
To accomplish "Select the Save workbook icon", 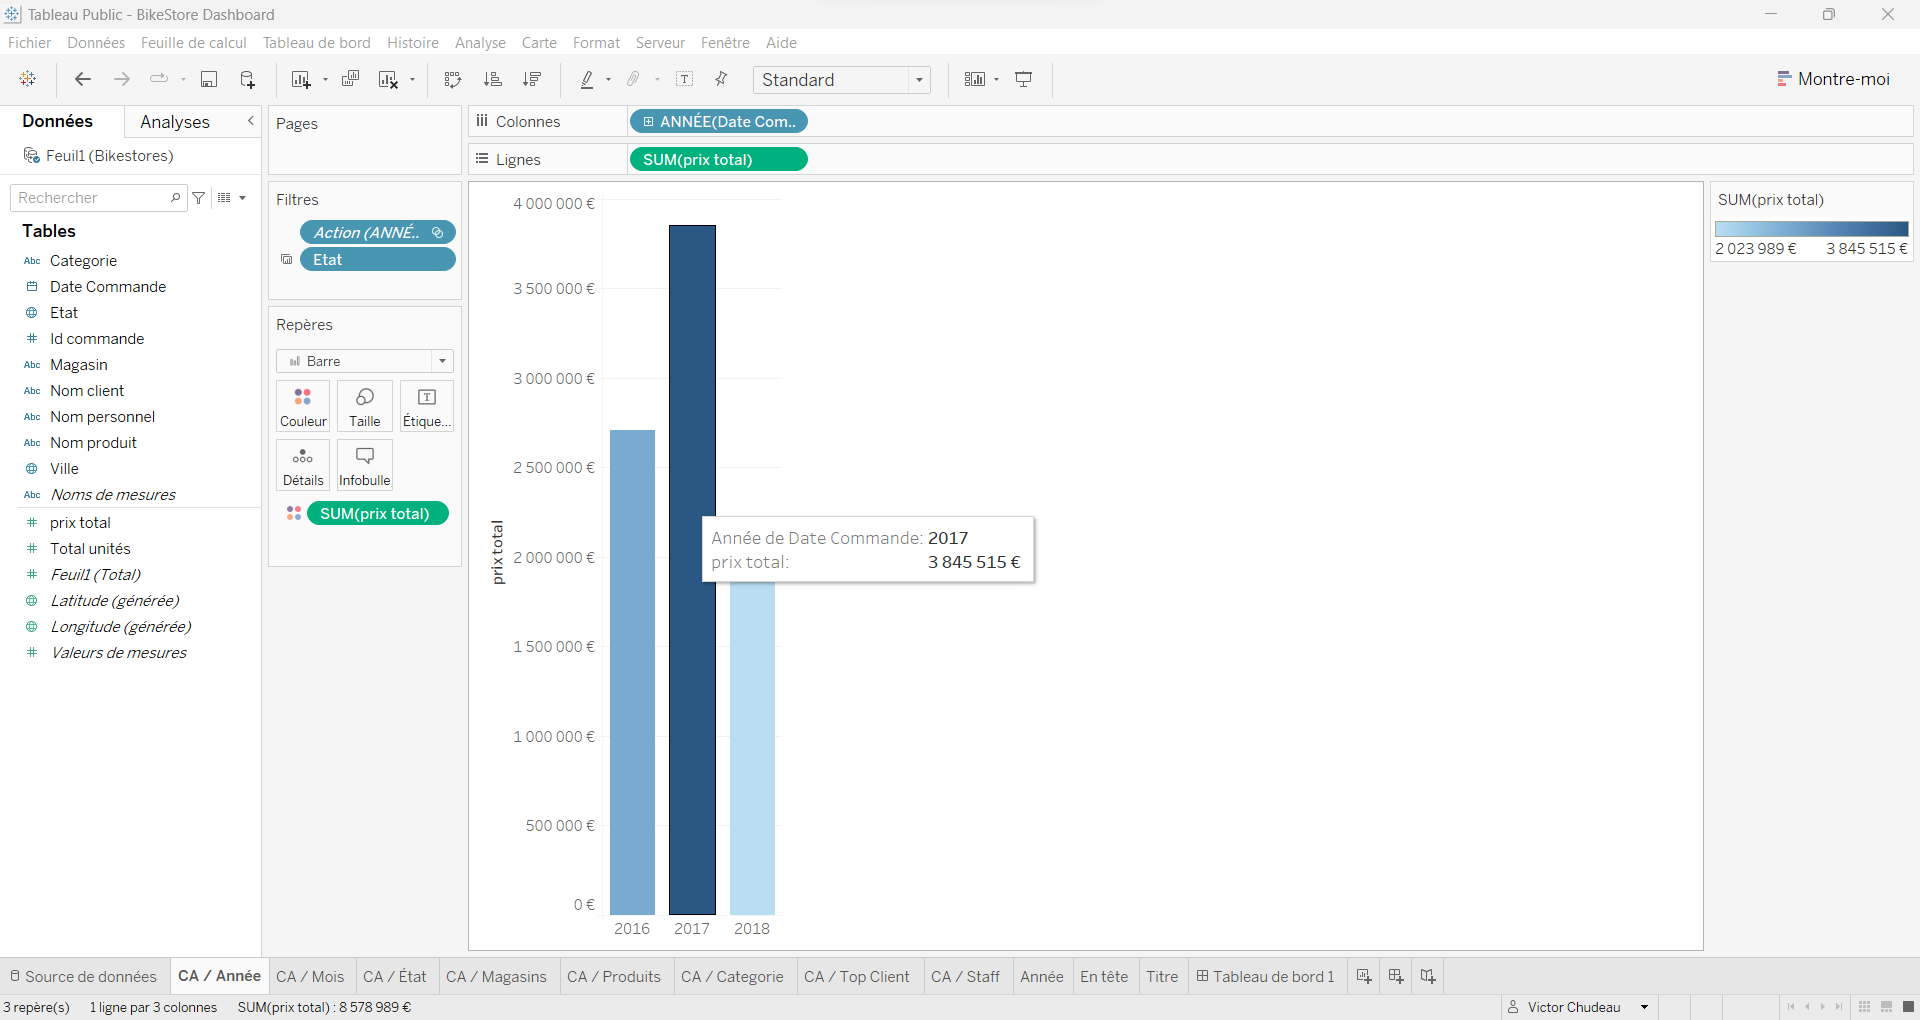I will coord(209,79).
